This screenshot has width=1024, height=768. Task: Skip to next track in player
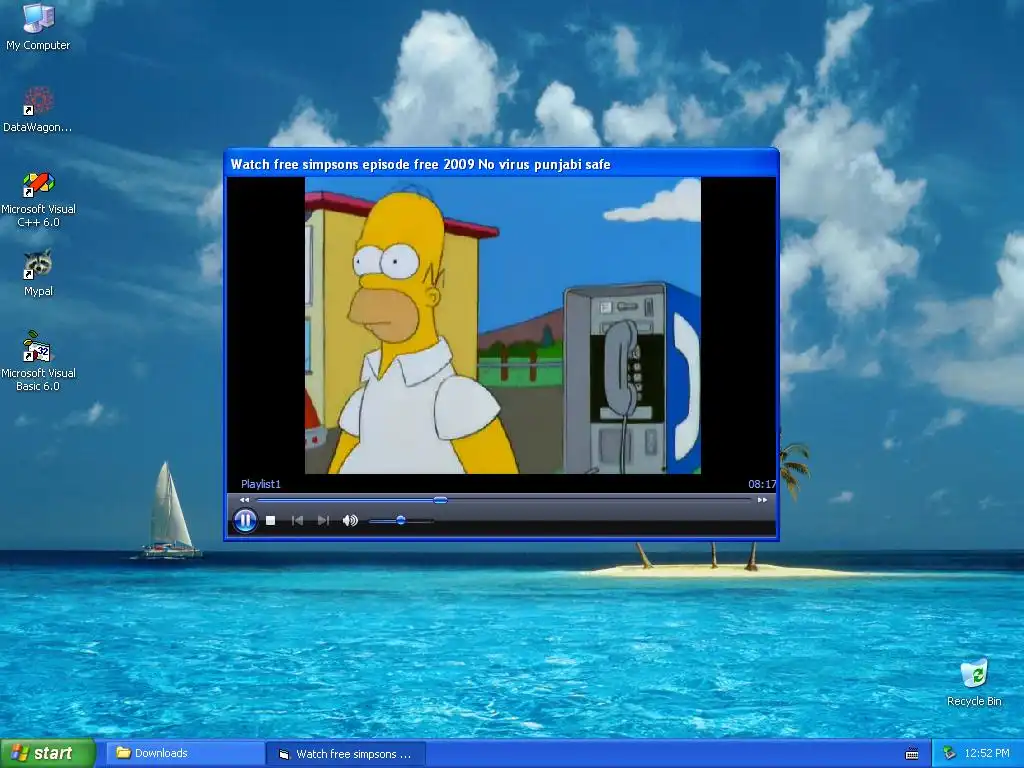(x=323, y=520)
